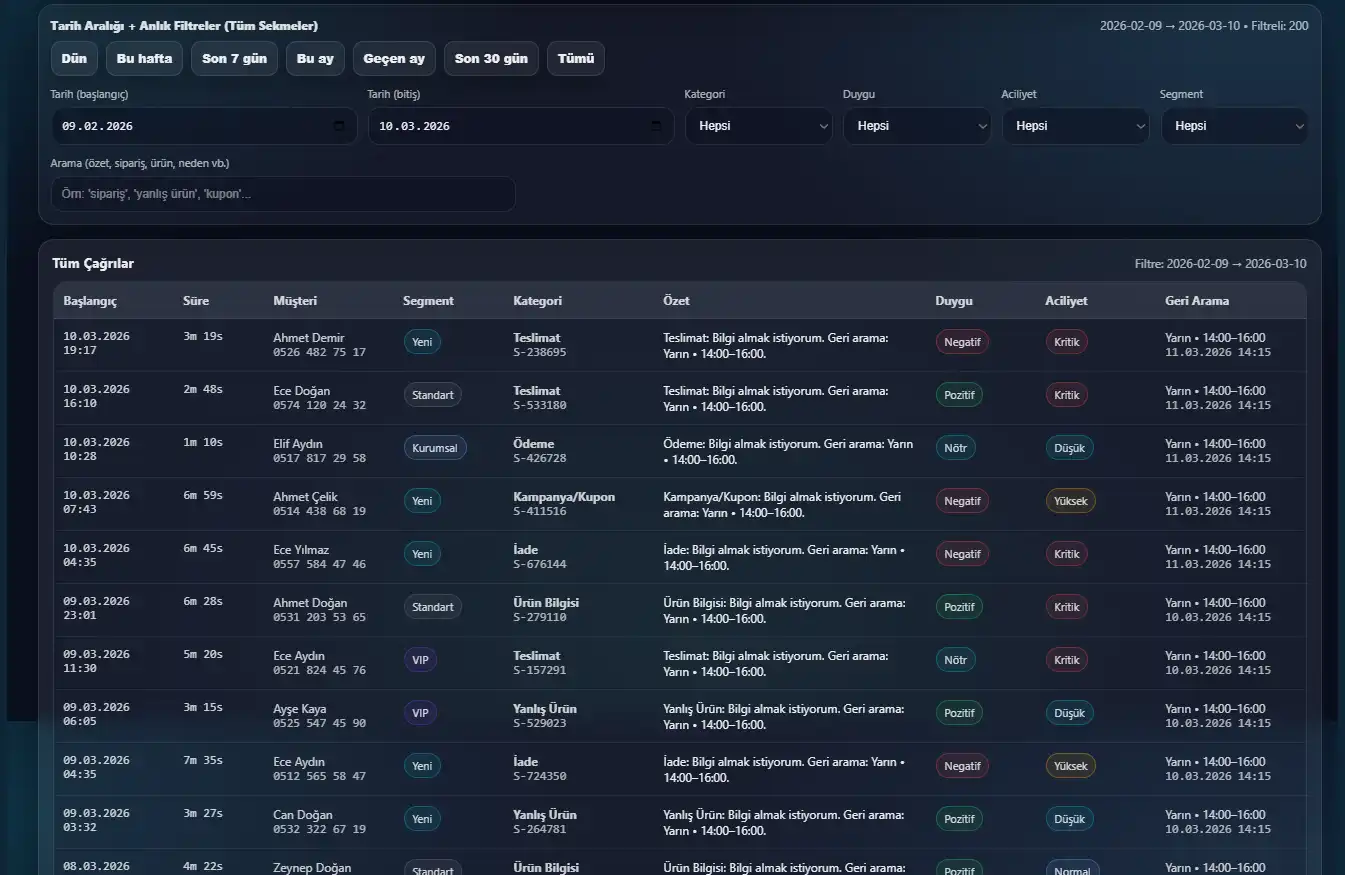Click the Aciliyet column header

coord(1066,301)
